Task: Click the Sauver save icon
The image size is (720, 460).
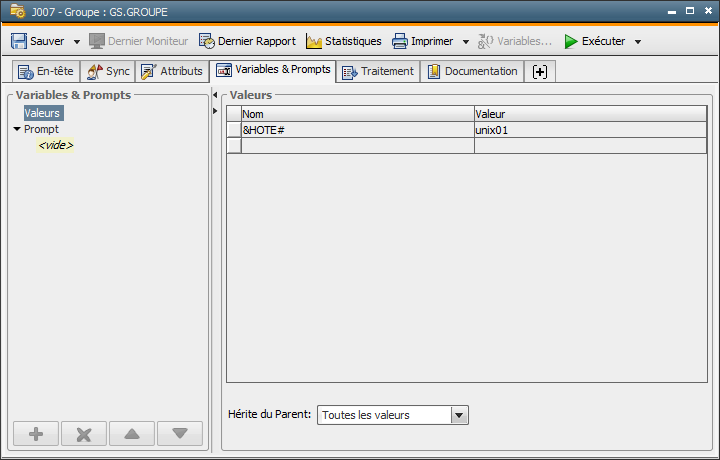Action: tap(19, 41)
